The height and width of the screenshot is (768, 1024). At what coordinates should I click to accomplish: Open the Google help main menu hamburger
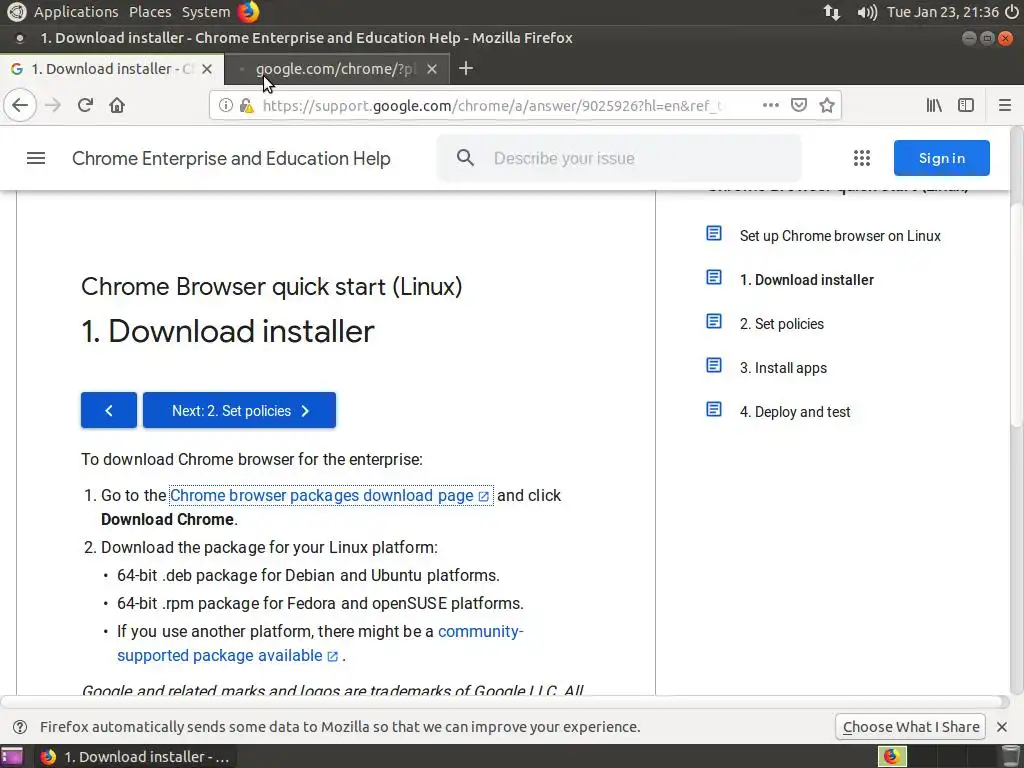pyautogui.click(x=36, y=158)
